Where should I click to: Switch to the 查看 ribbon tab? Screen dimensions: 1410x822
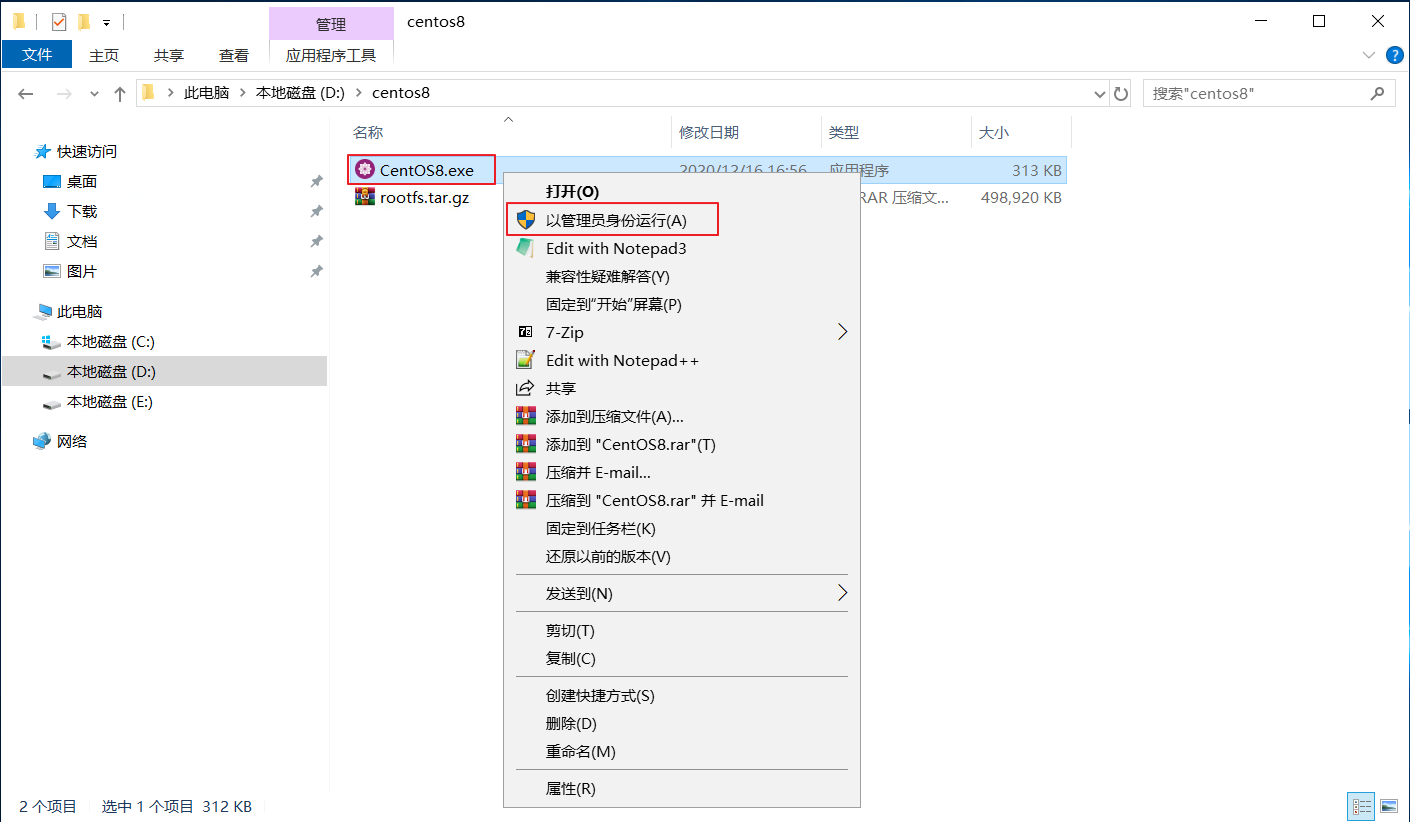pyautogui.click(x=234, y=55)
